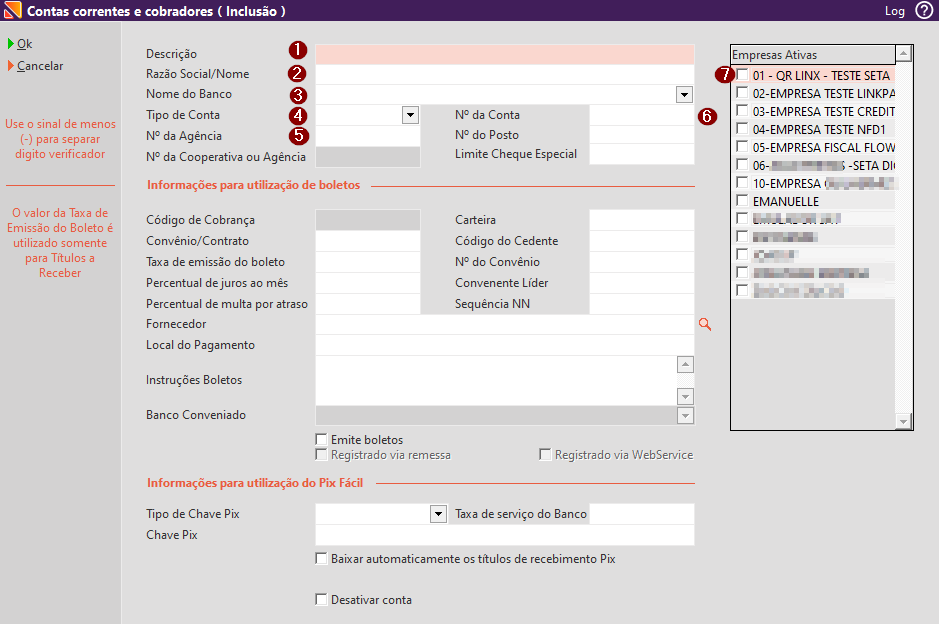
Task: Click the Código do Cedente field
Action: (x=641, y=241)
